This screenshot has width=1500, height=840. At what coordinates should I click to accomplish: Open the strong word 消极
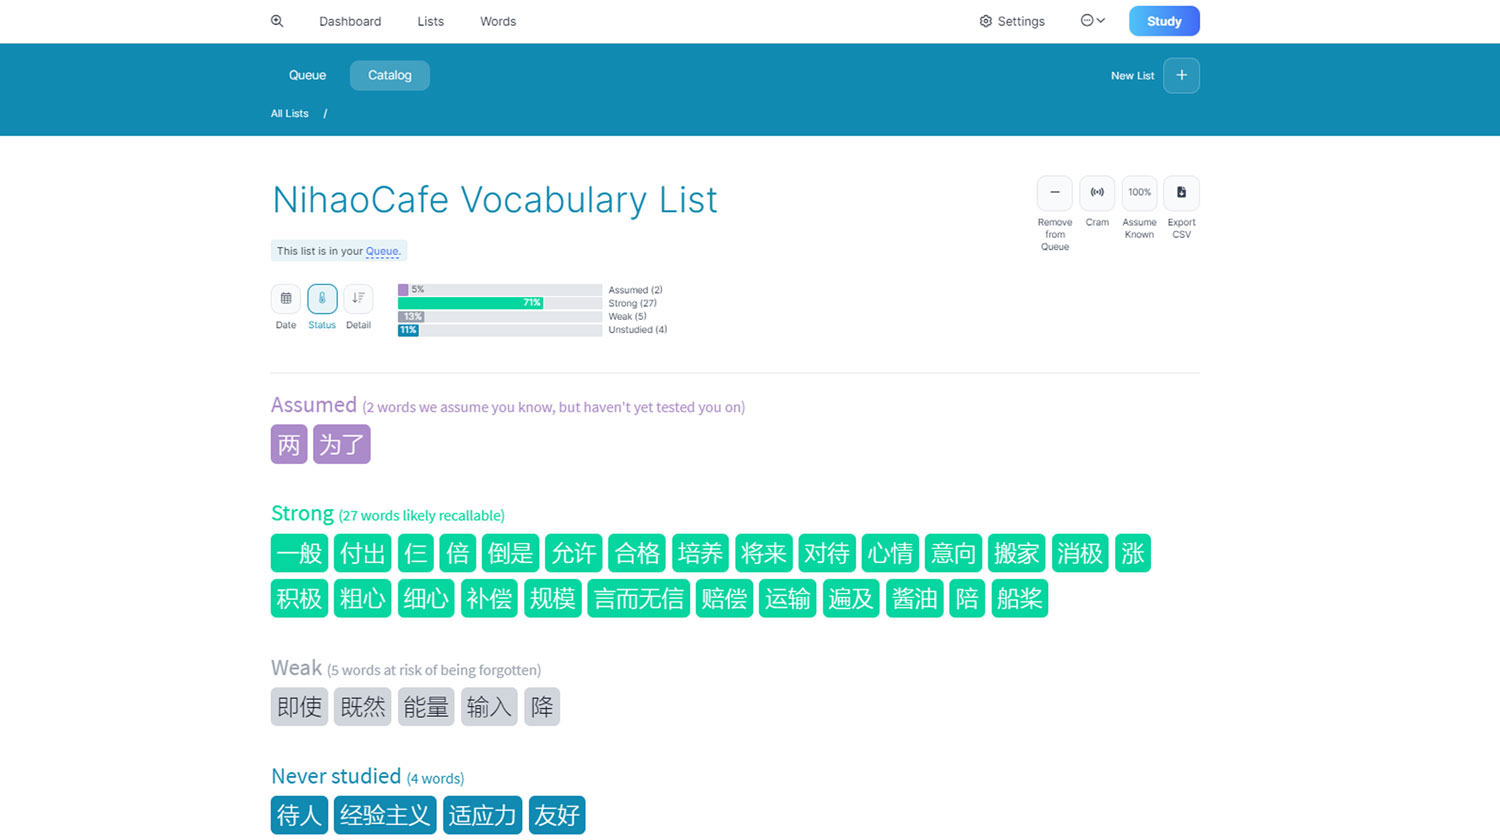pos(1080,553)
